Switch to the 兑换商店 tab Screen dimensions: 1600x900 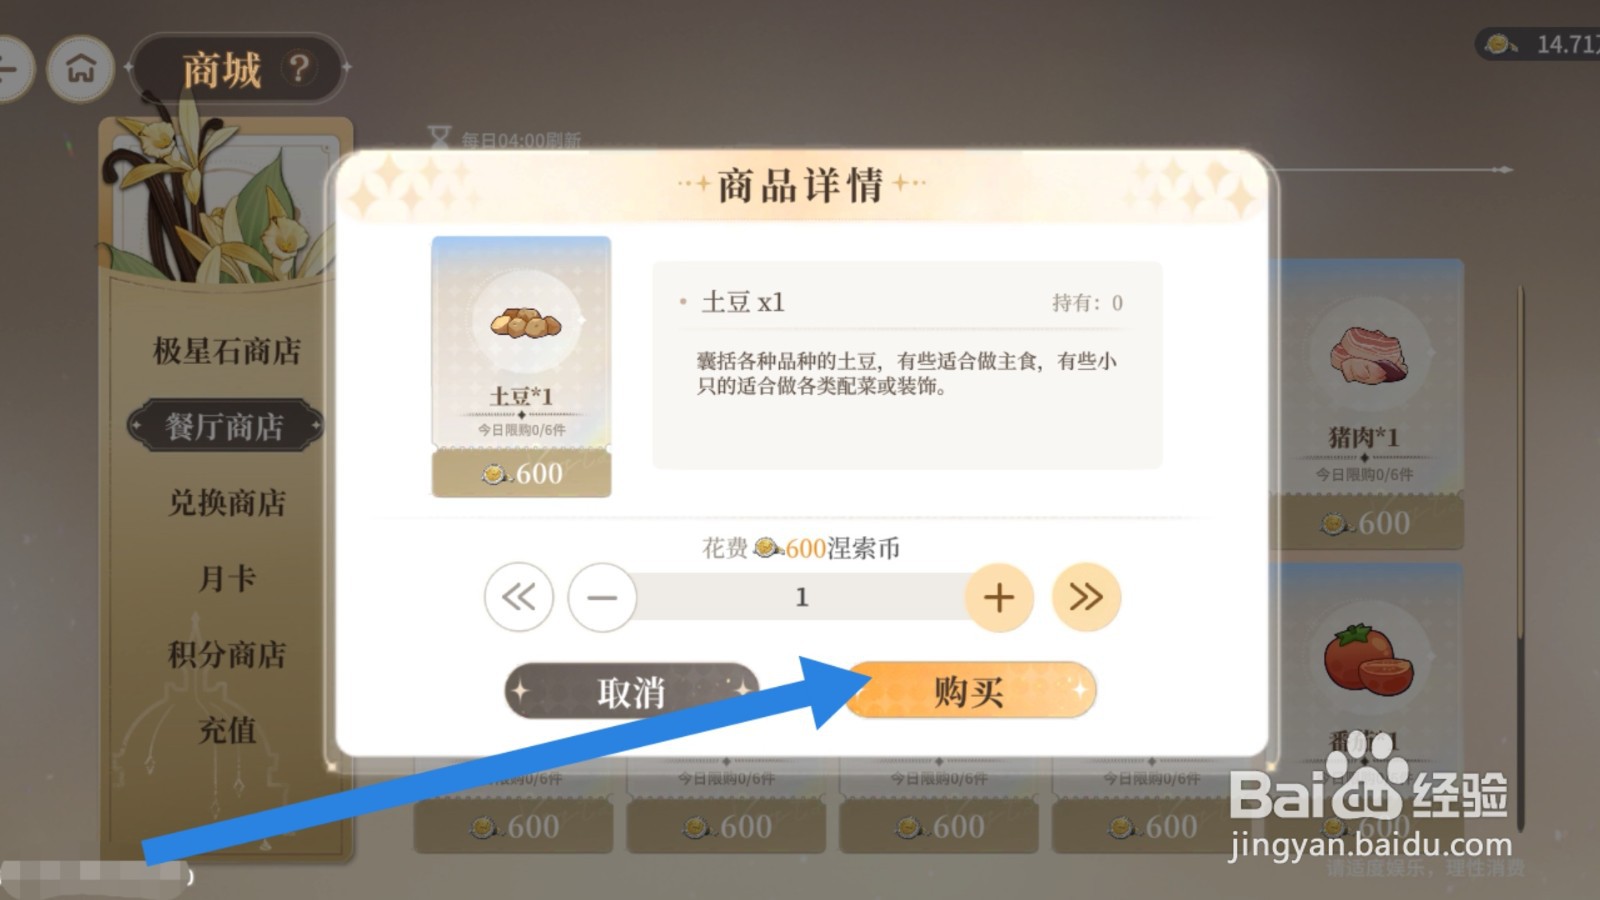pyautogui.click(x=227, y=502)
